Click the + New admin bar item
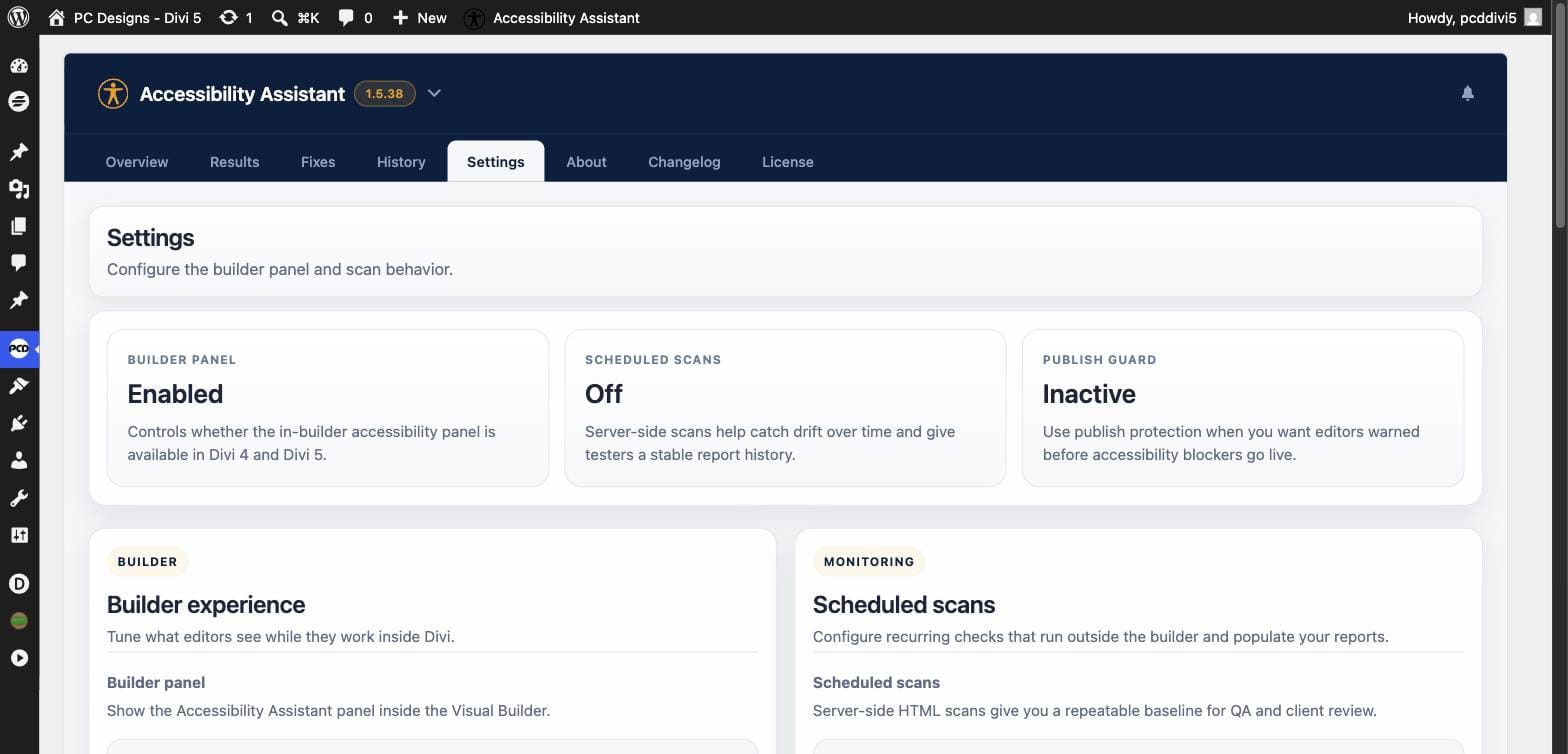The image size is (1568, 754). coord(419,17)
